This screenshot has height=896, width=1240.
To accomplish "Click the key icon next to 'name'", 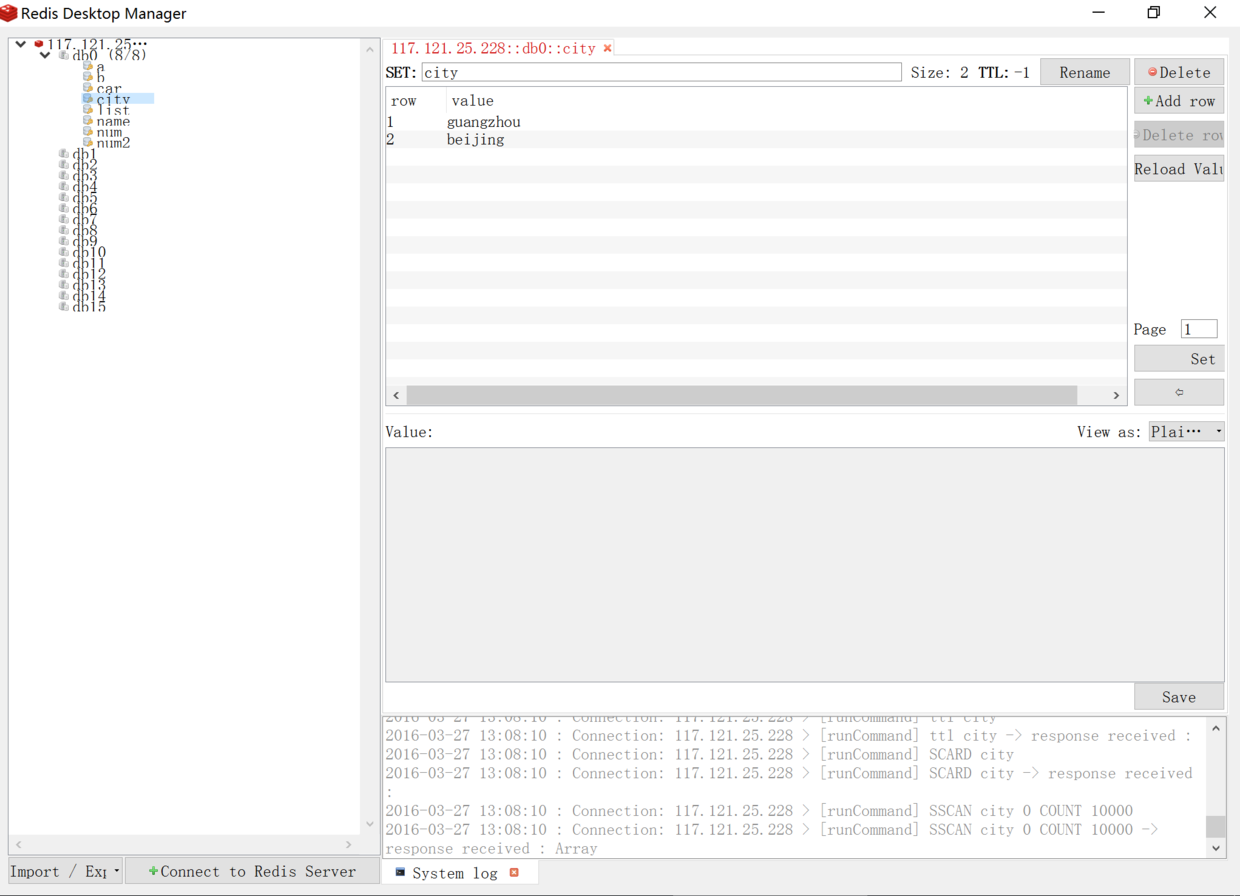I will click(88, 121).
